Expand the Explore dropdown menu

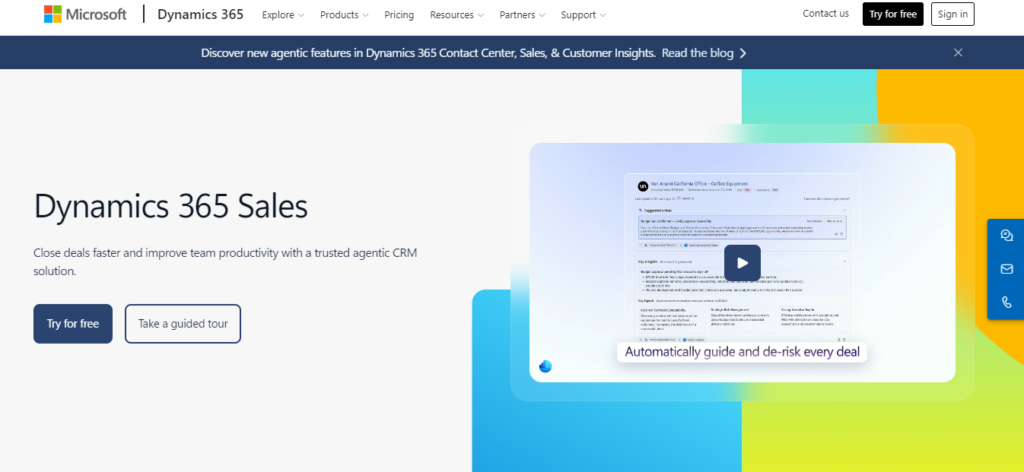click(x=283, y=14)
